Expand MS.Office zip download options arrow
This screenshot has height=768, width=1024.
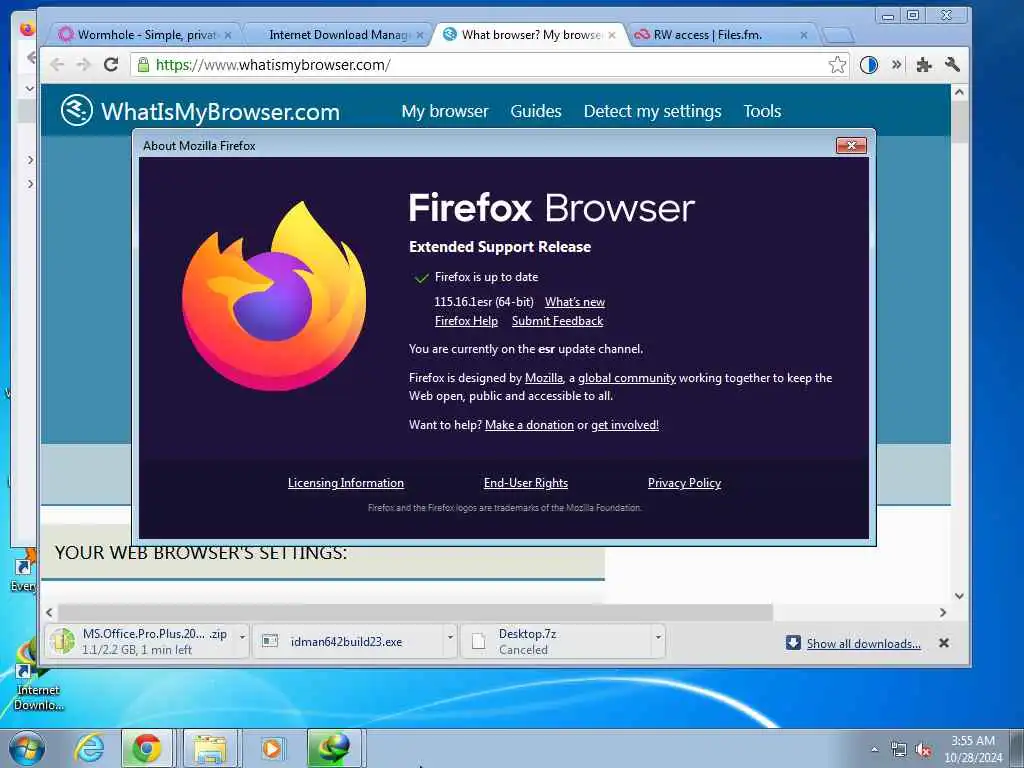pos(242,636)
